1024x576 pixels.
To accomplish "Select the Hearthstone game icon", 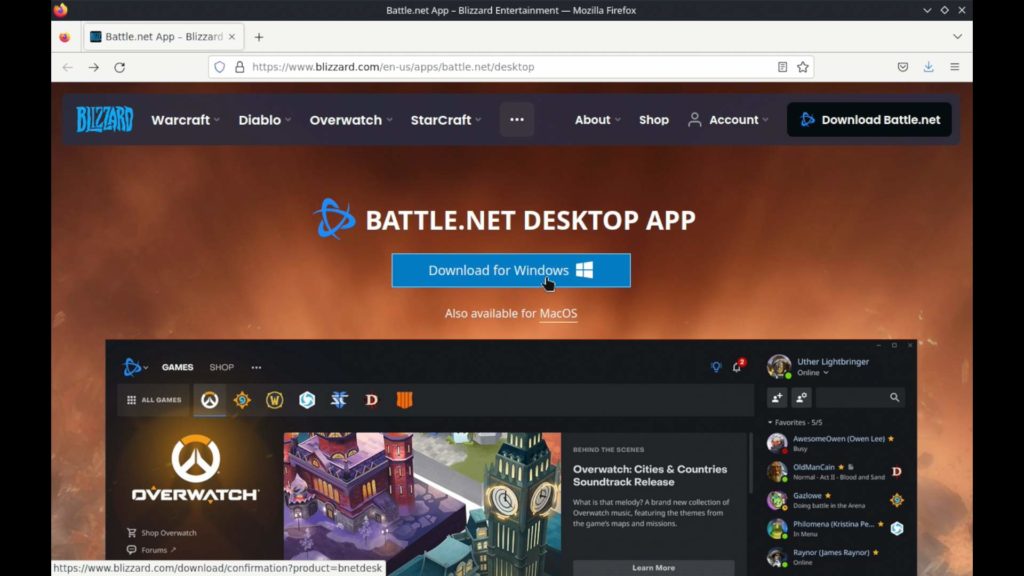I will click(x=242, y=400).
